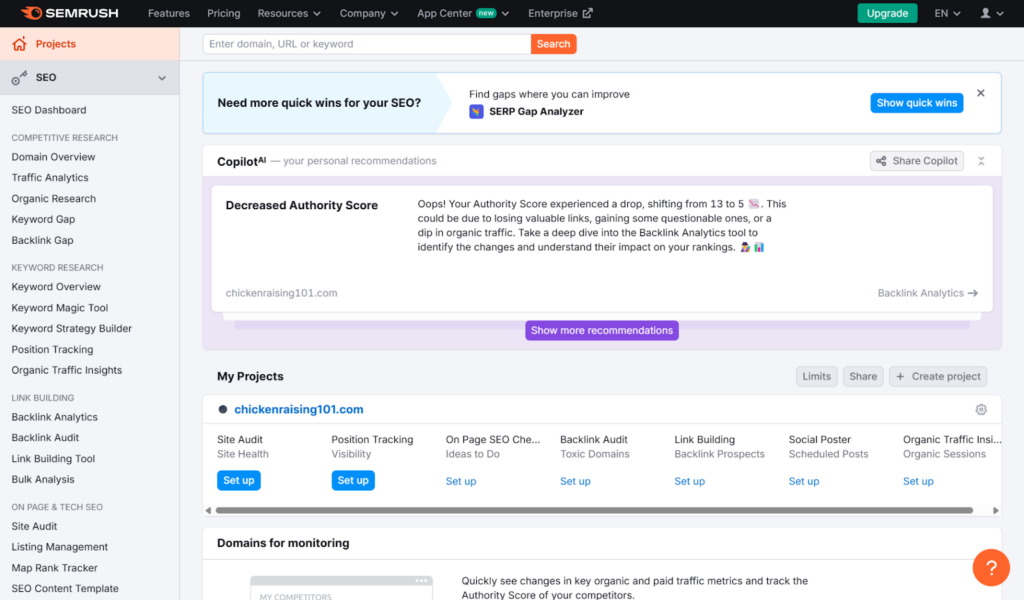Open the Projects home icon
1024x600 pixels.
(20, 44)
